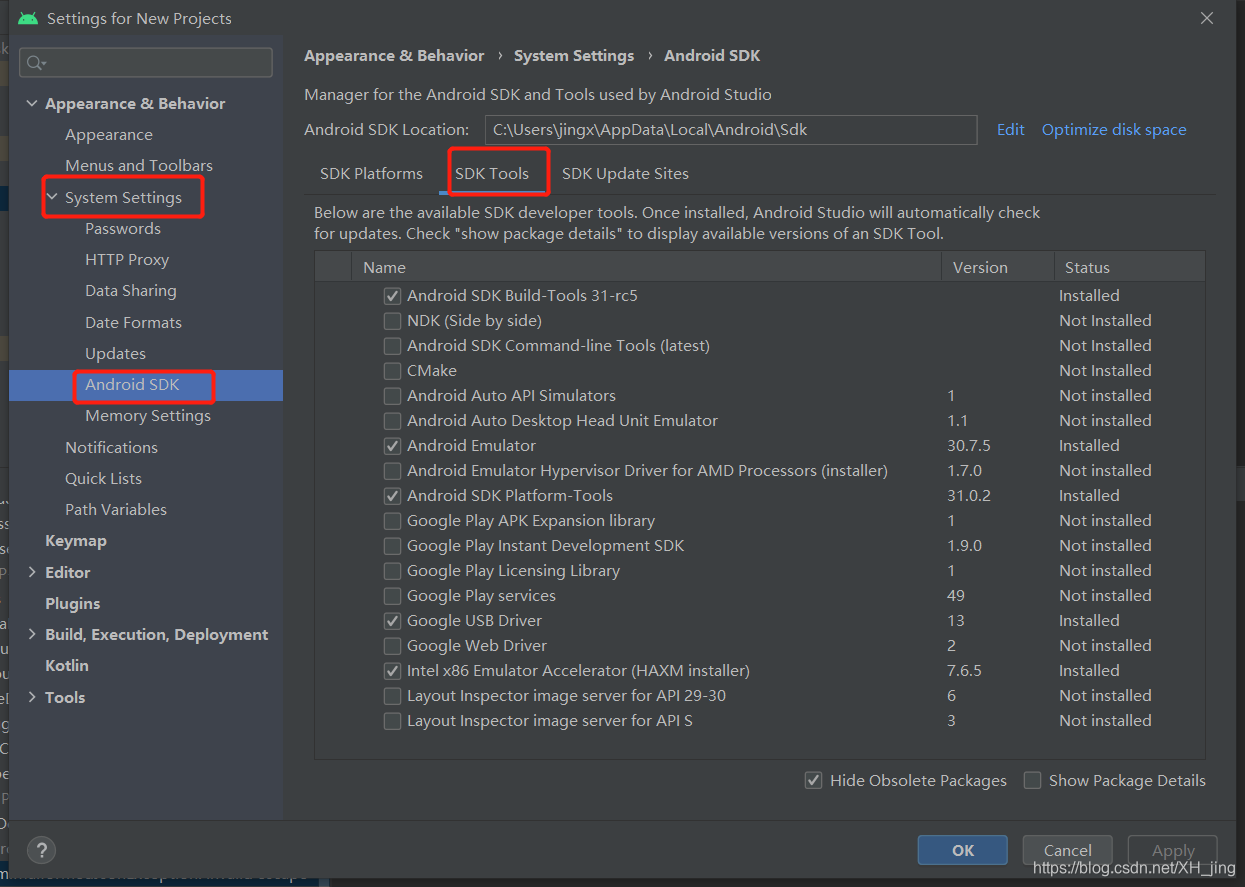Collapse the Appearance & Behavior section
Screen dimensions: 1245x887
[x=32, y=104]
